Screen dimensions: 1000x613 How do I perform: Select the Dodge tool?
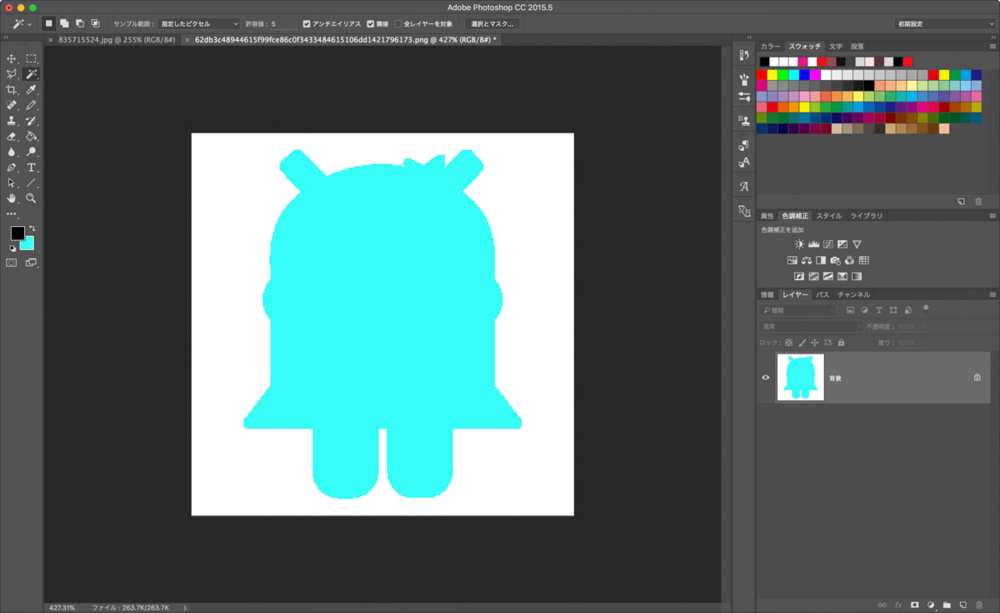(x=31, y=152)
